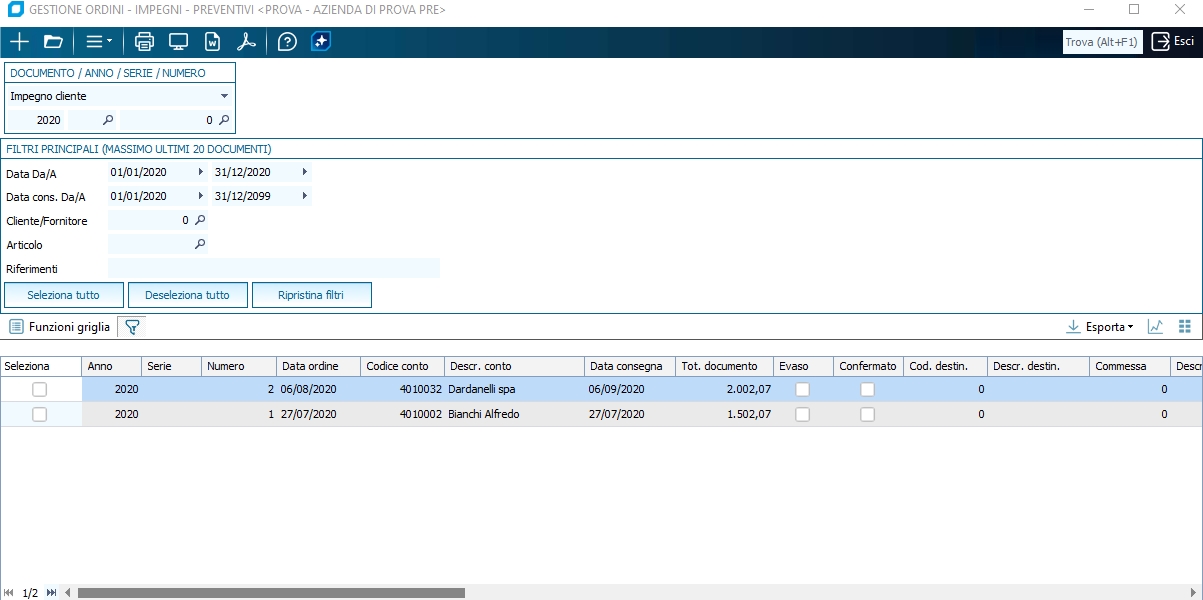1203x600 pixels.
Task: Sort by the Tot. documento column header
Action: click(724, 366)
